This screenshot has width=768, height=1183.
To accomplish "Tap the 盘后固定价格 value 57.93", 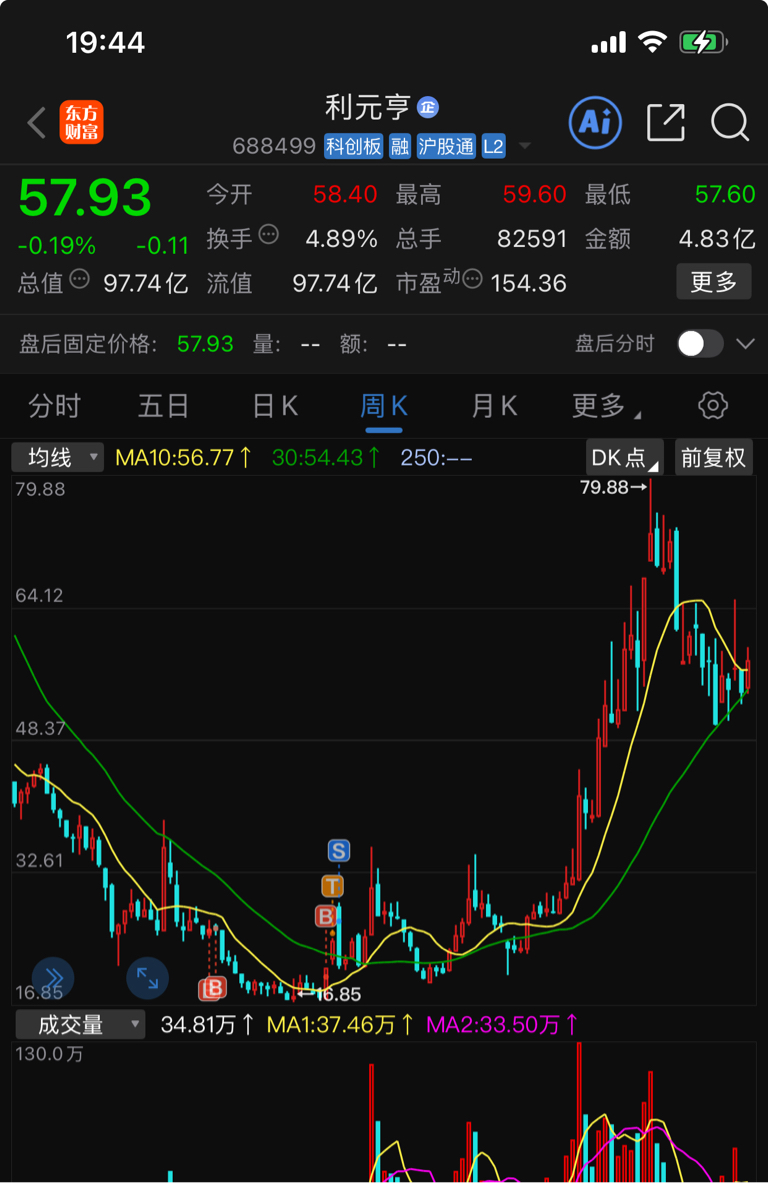I will pos(205,344).
